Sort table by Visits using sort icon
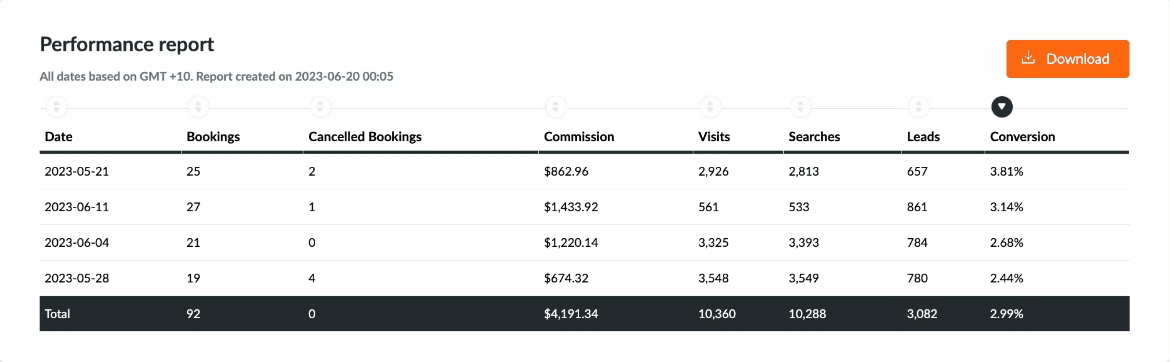 point(710,107)
